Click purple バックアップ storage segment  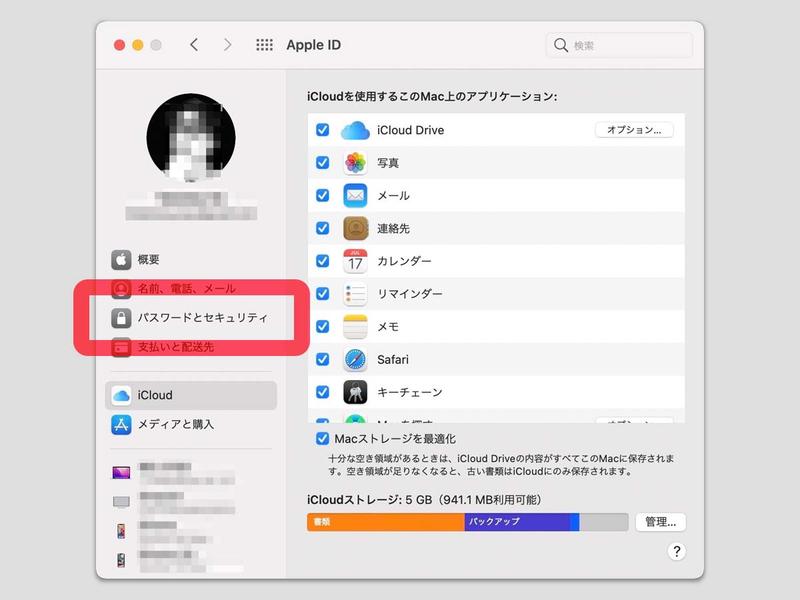[x=517, y=522]
